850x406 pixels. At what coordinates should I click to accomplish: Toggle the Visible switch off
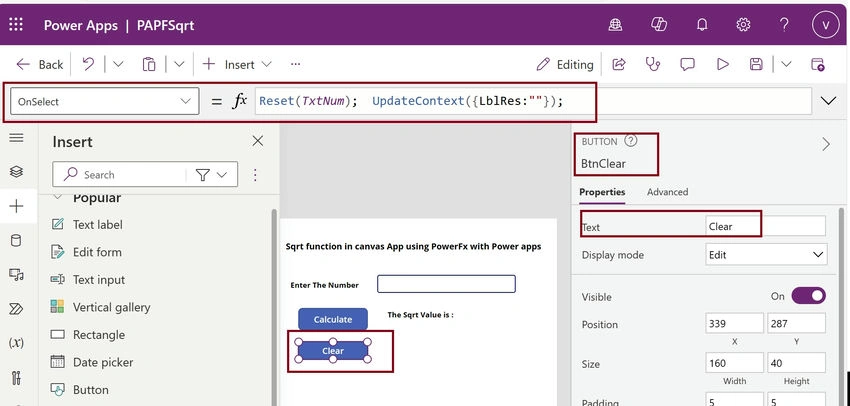[x=808, y=296]
